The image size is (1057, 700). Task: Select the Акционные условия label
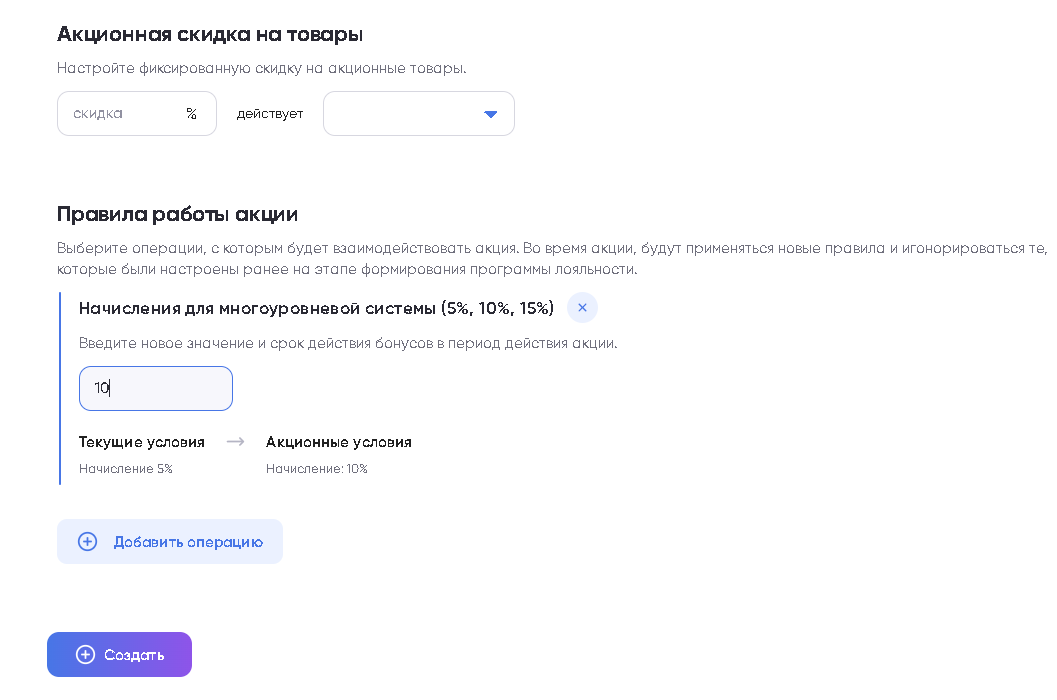[x=339, y=442]
